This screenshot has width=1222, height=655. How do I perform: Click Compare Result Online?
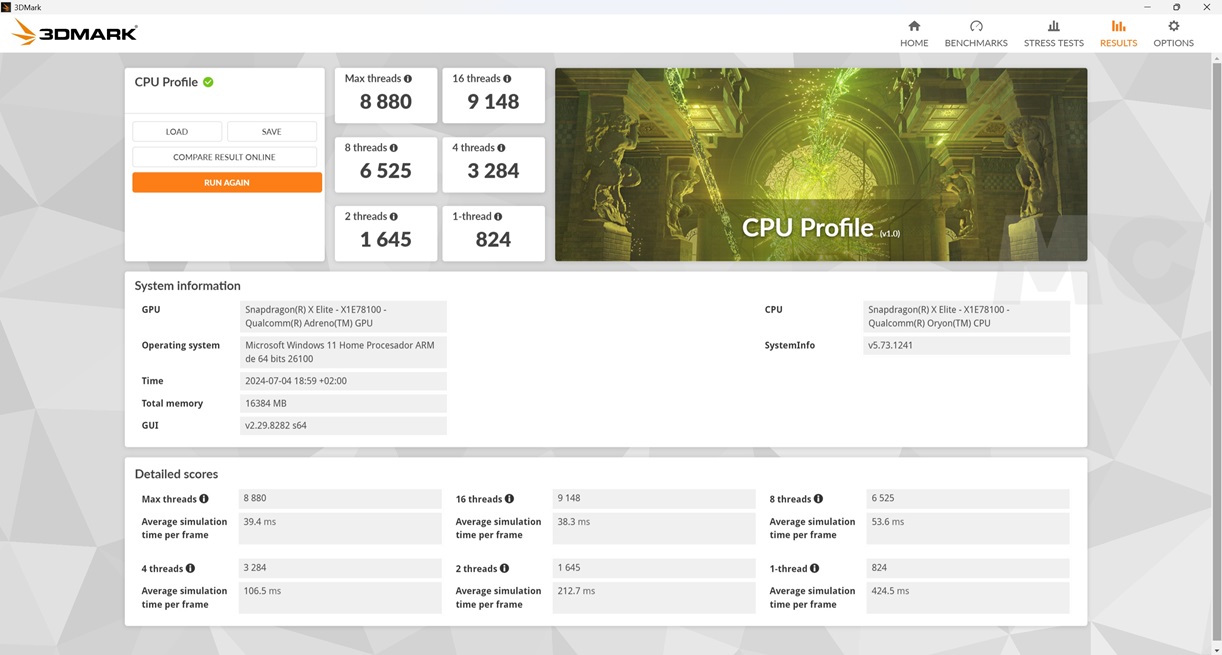pyautogui.click(x=224, y=157)
